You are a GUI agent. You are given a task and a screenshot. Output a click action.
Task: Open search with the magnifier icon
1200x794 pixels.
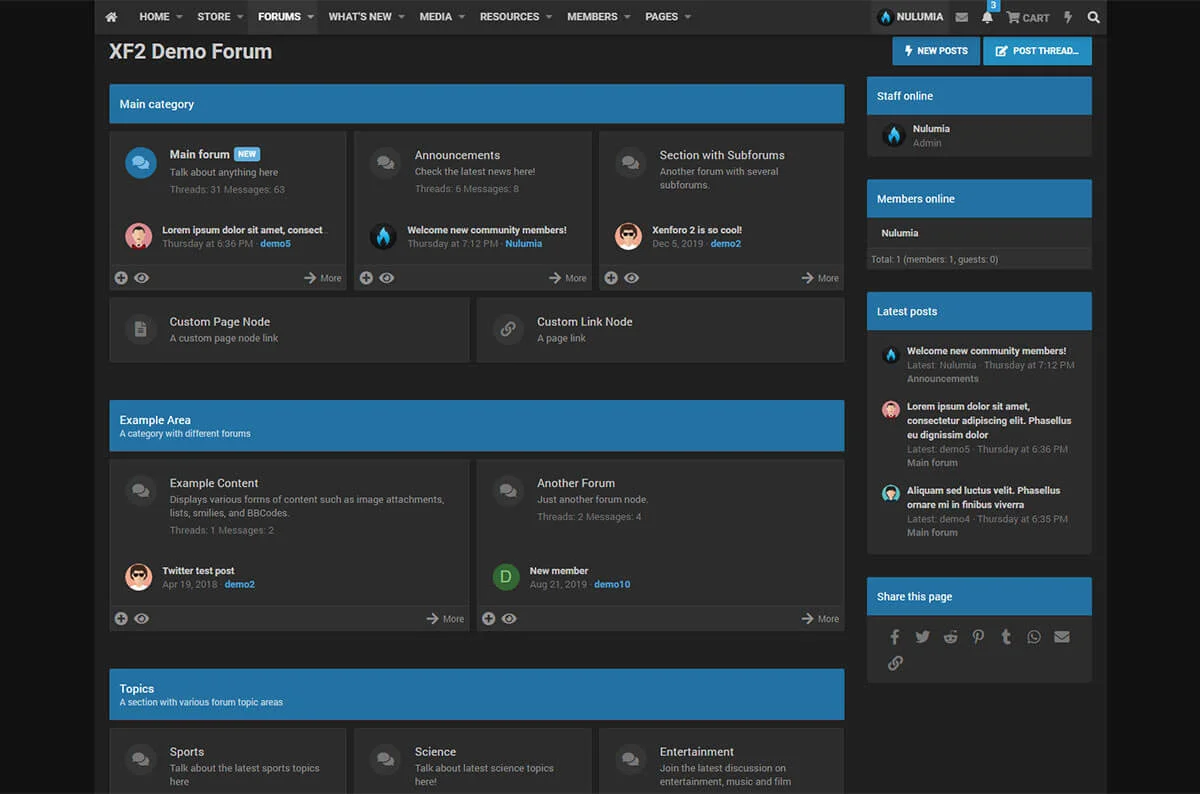1093,17
